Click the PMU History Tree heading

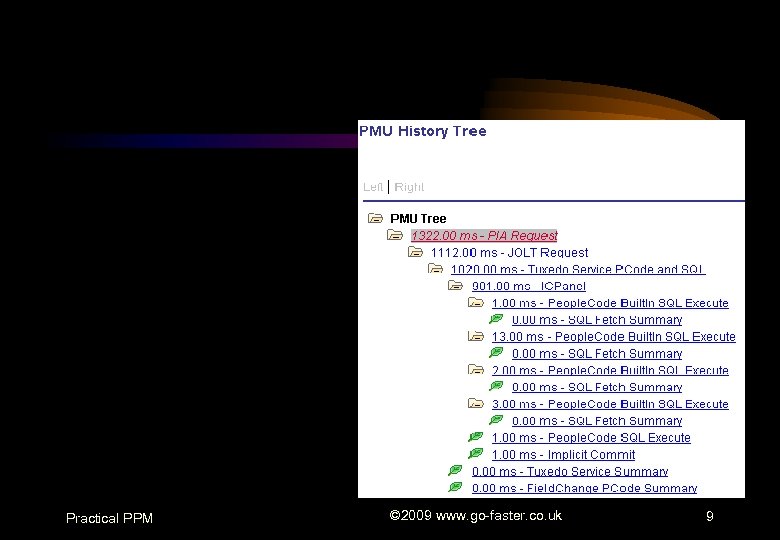point(422,131)
